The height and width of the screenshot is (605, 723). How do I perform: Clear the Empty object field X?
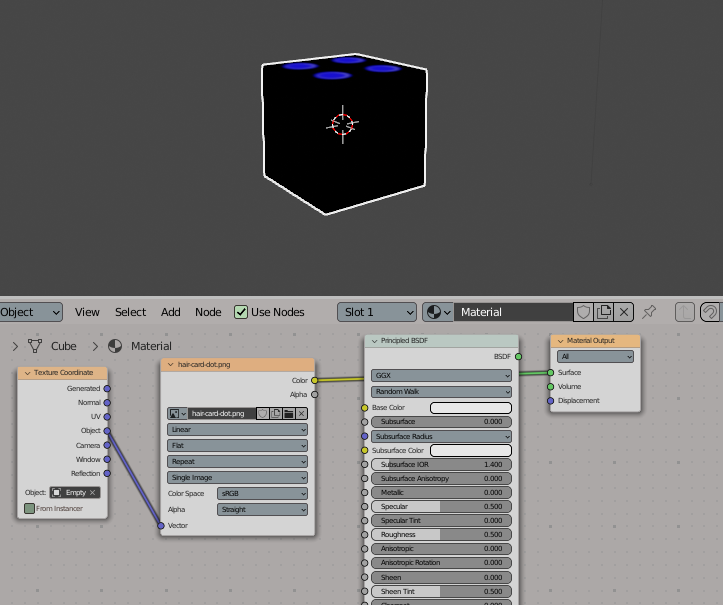[93, 492]
